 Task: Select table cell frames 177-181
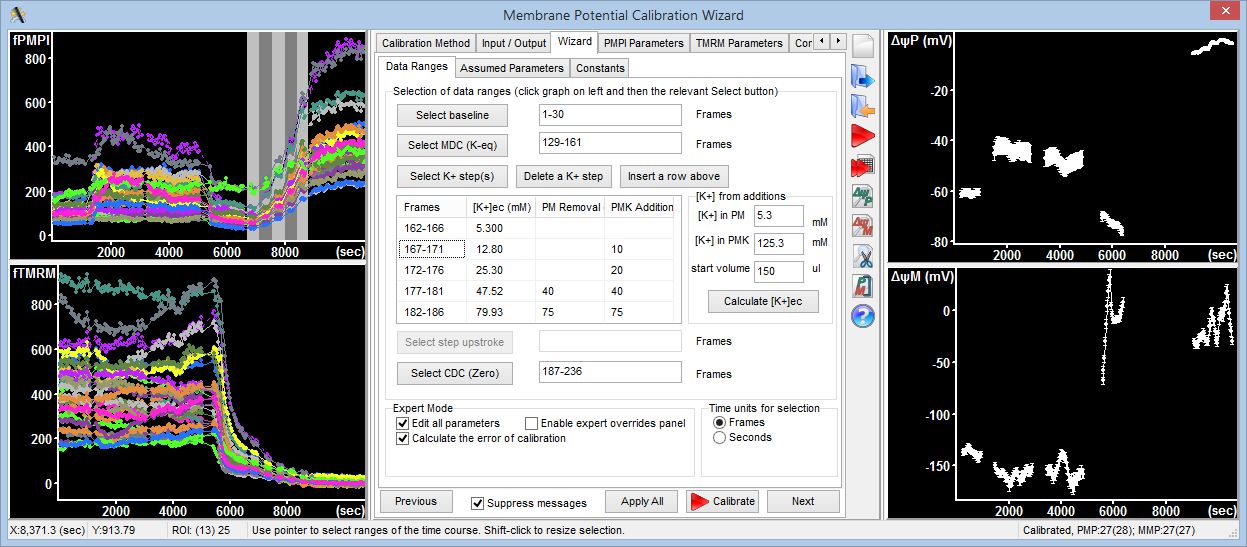431,291
